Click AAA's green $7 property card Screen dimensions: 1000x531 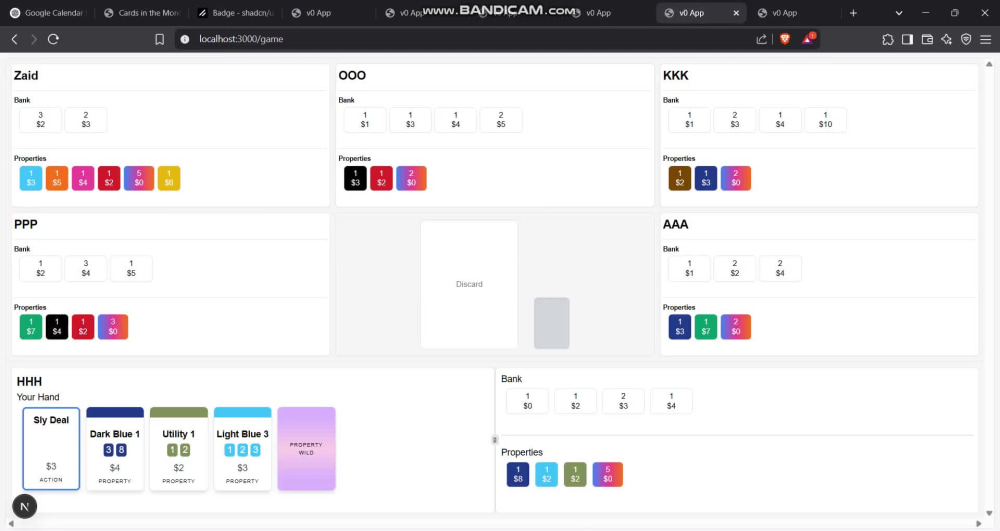tap(706, 327)
